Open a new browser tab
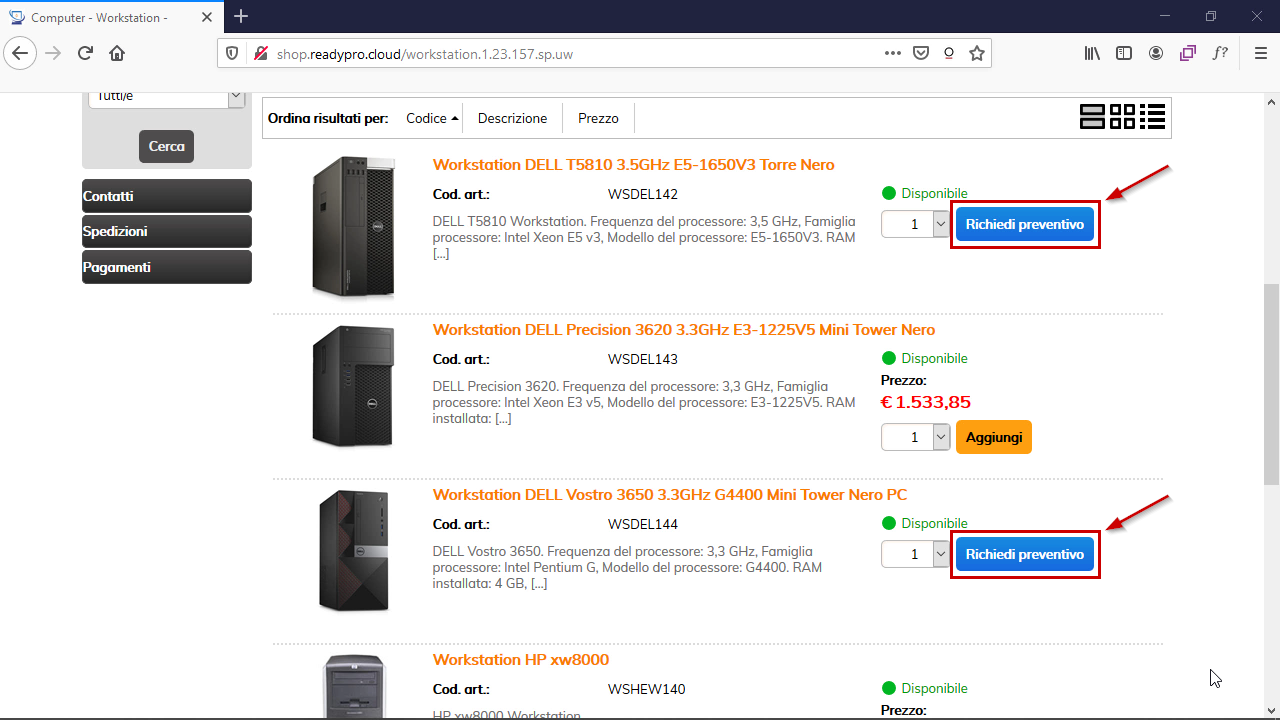Viewport: 1280px width, 720px height. (241, 17)
